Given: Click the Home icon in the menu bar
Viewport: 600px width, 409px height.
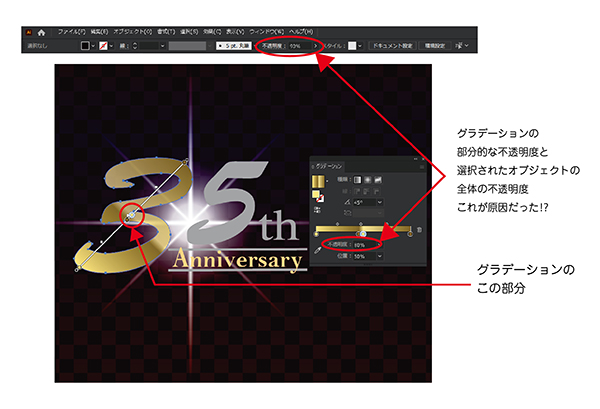Looking at the screenshot, I should 41,32.
